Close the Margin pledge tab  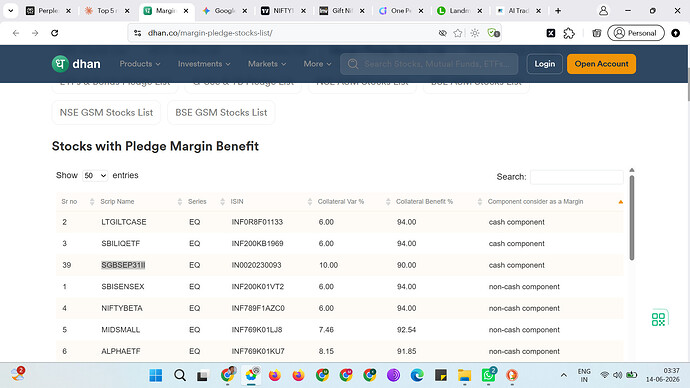tap(186, 11)
